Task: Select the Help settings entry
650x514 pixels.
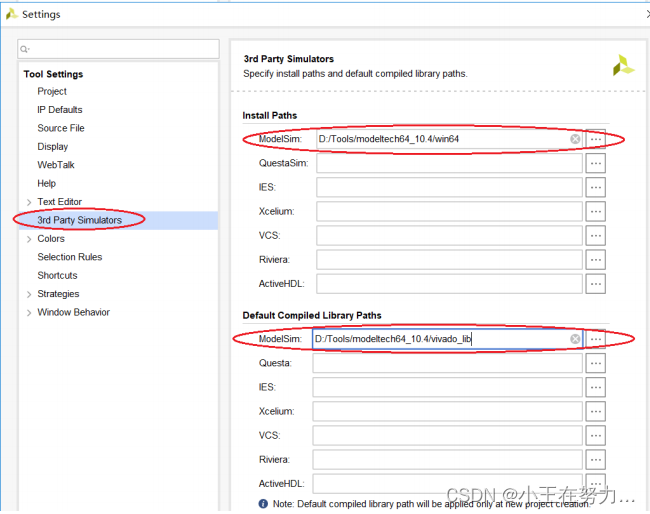Action: click(46, 183)
